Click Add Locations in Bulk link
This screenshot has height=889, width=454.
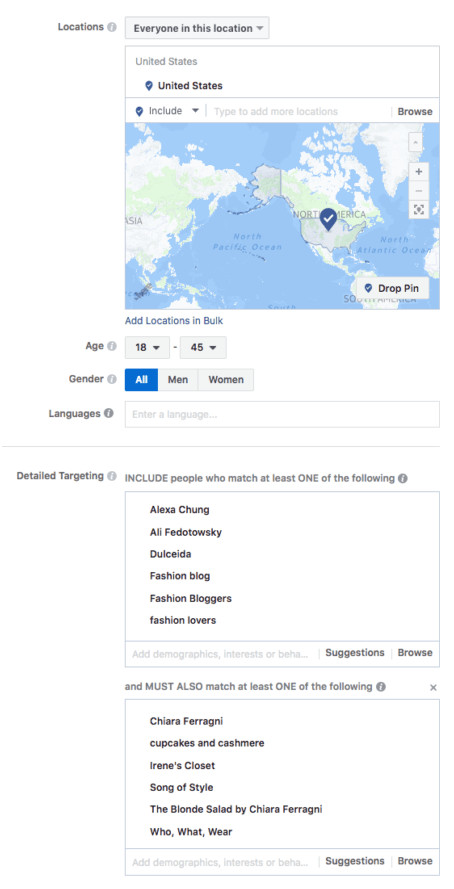click(x=174, y=320)
